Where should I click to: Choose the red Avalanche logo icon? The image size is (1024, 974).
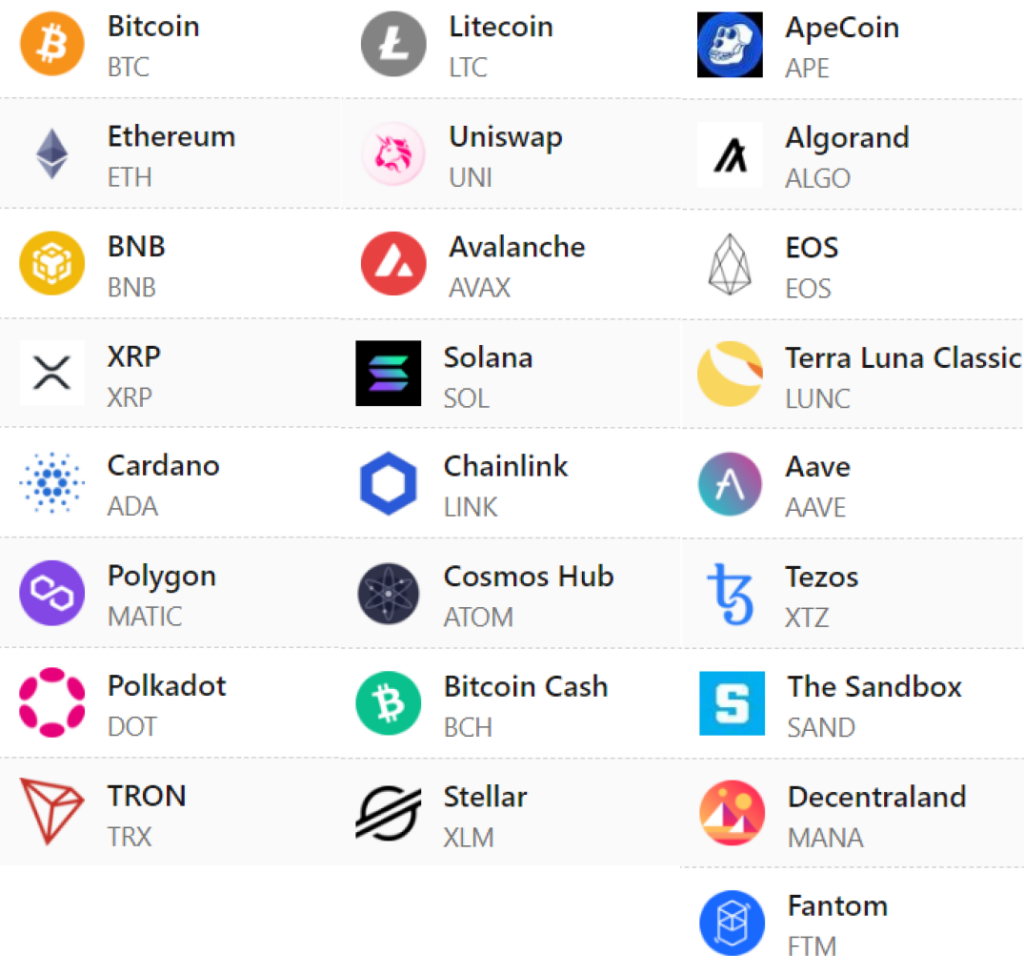(393, 264)
